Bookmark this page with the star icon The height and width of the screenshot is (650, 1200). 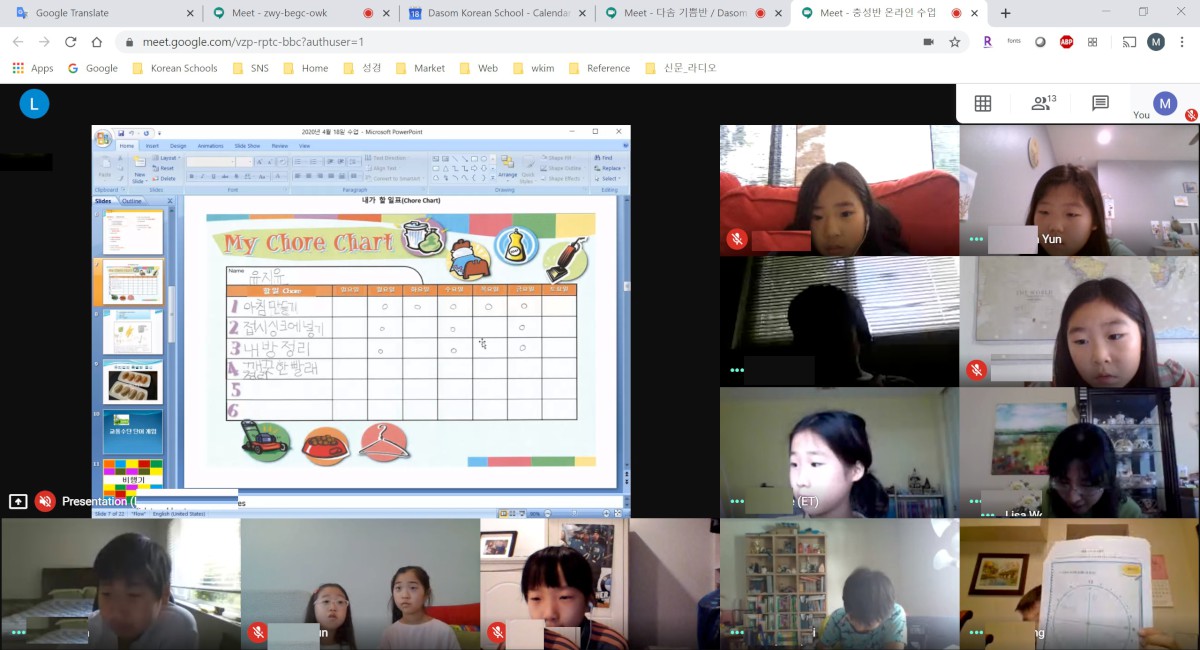tap(955, 42)
